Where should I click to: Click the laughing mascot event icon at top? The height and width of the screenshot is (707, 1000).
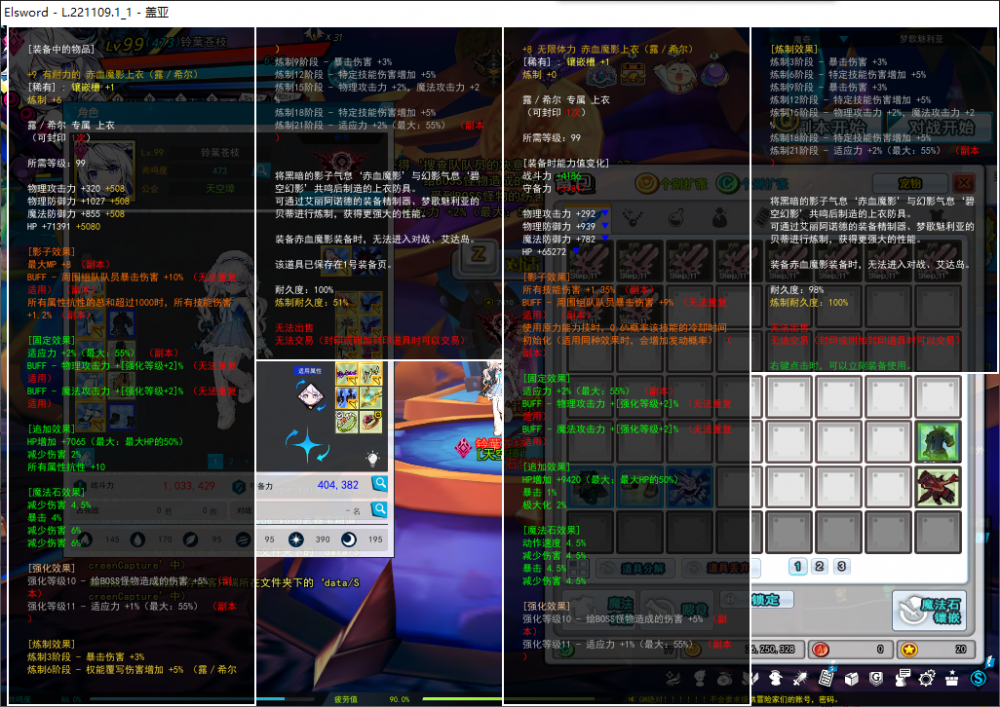tap(675, 75)
